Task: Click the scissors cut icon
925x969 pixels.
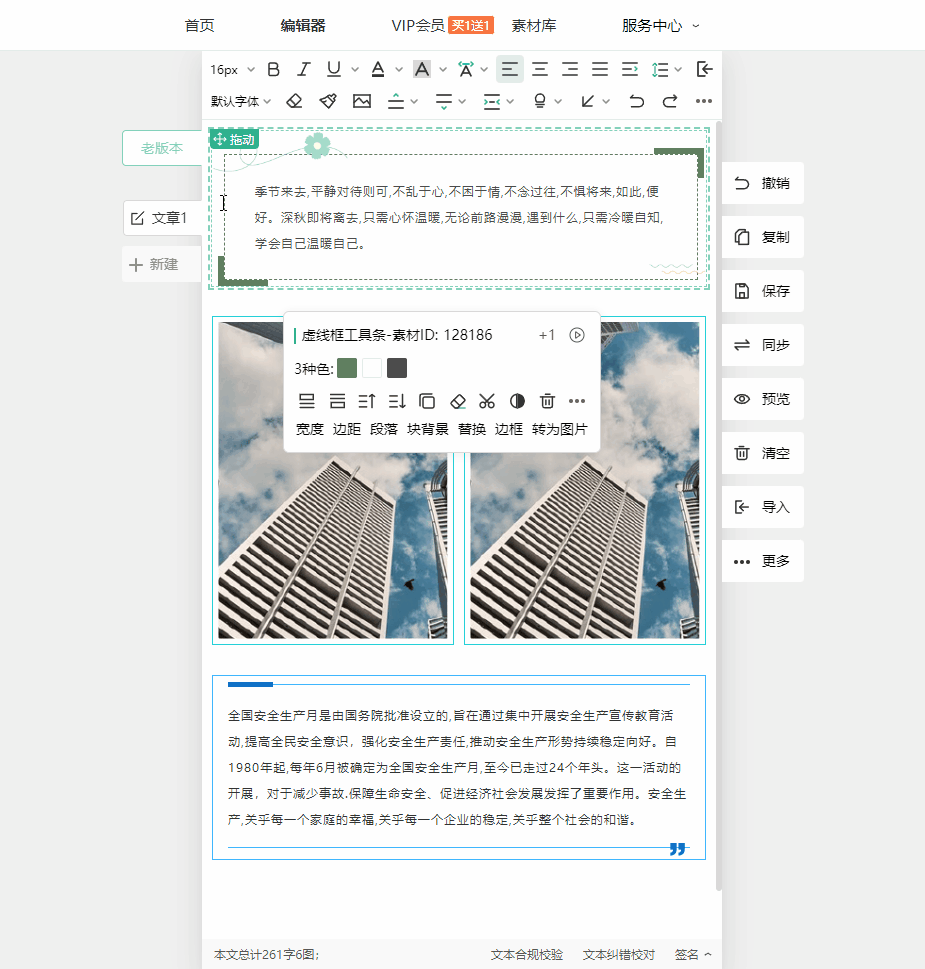Action: tap(487, 402)
